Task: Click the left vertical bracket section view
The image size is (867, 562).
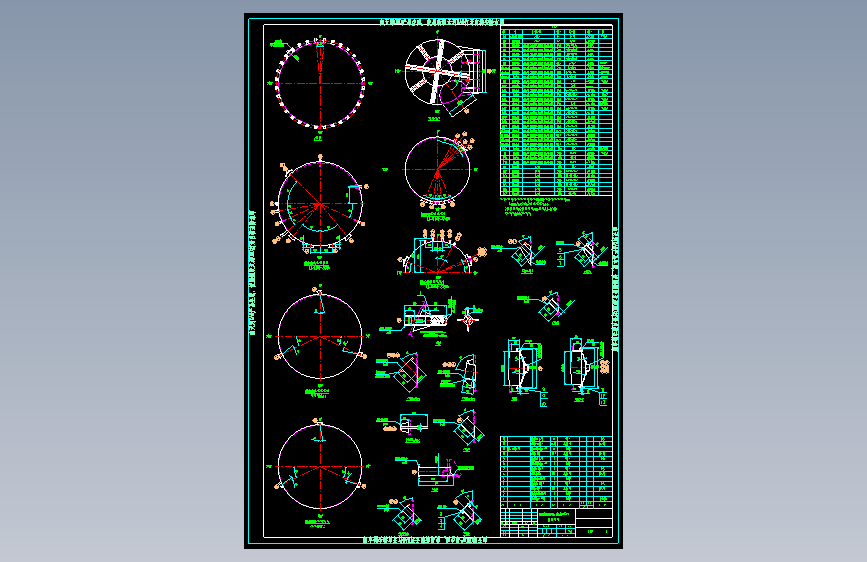Action: [x=523, y=367]
